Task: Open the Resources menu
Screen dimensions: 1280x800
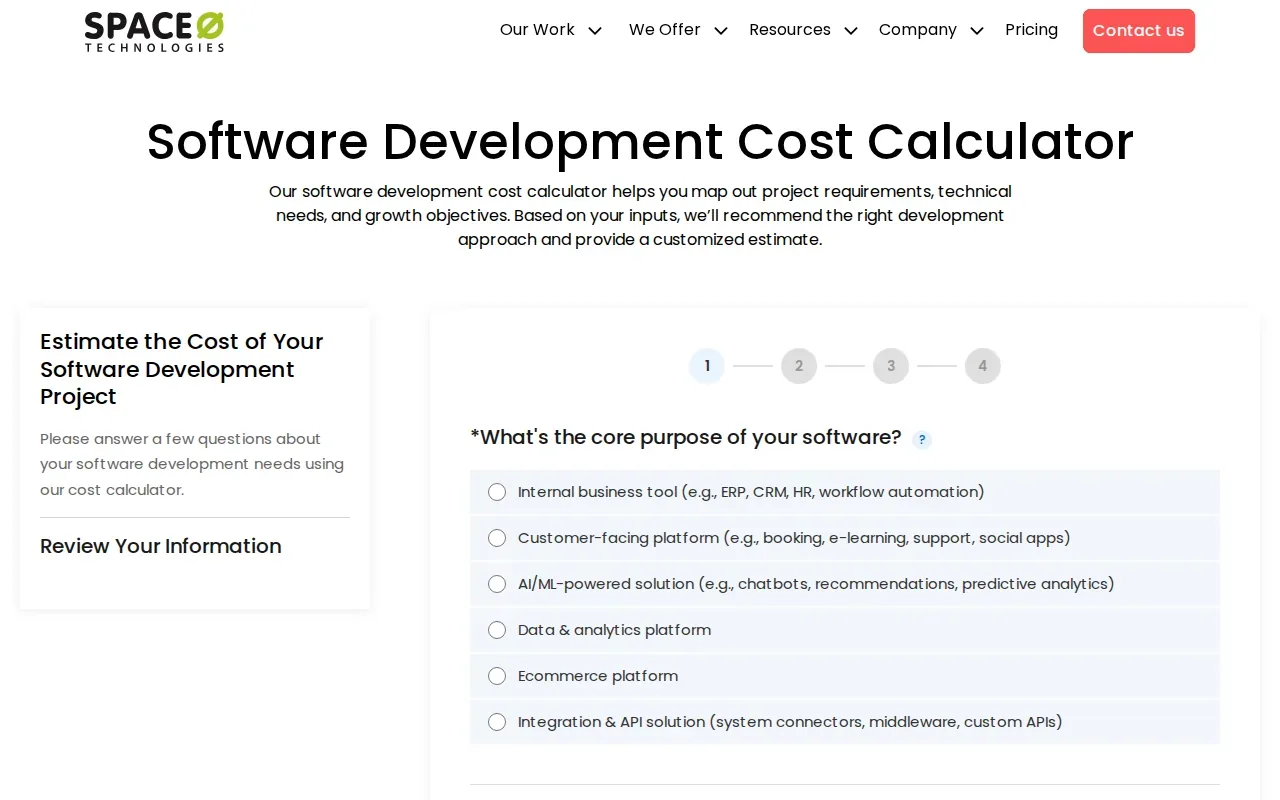Action: point(789,30)
